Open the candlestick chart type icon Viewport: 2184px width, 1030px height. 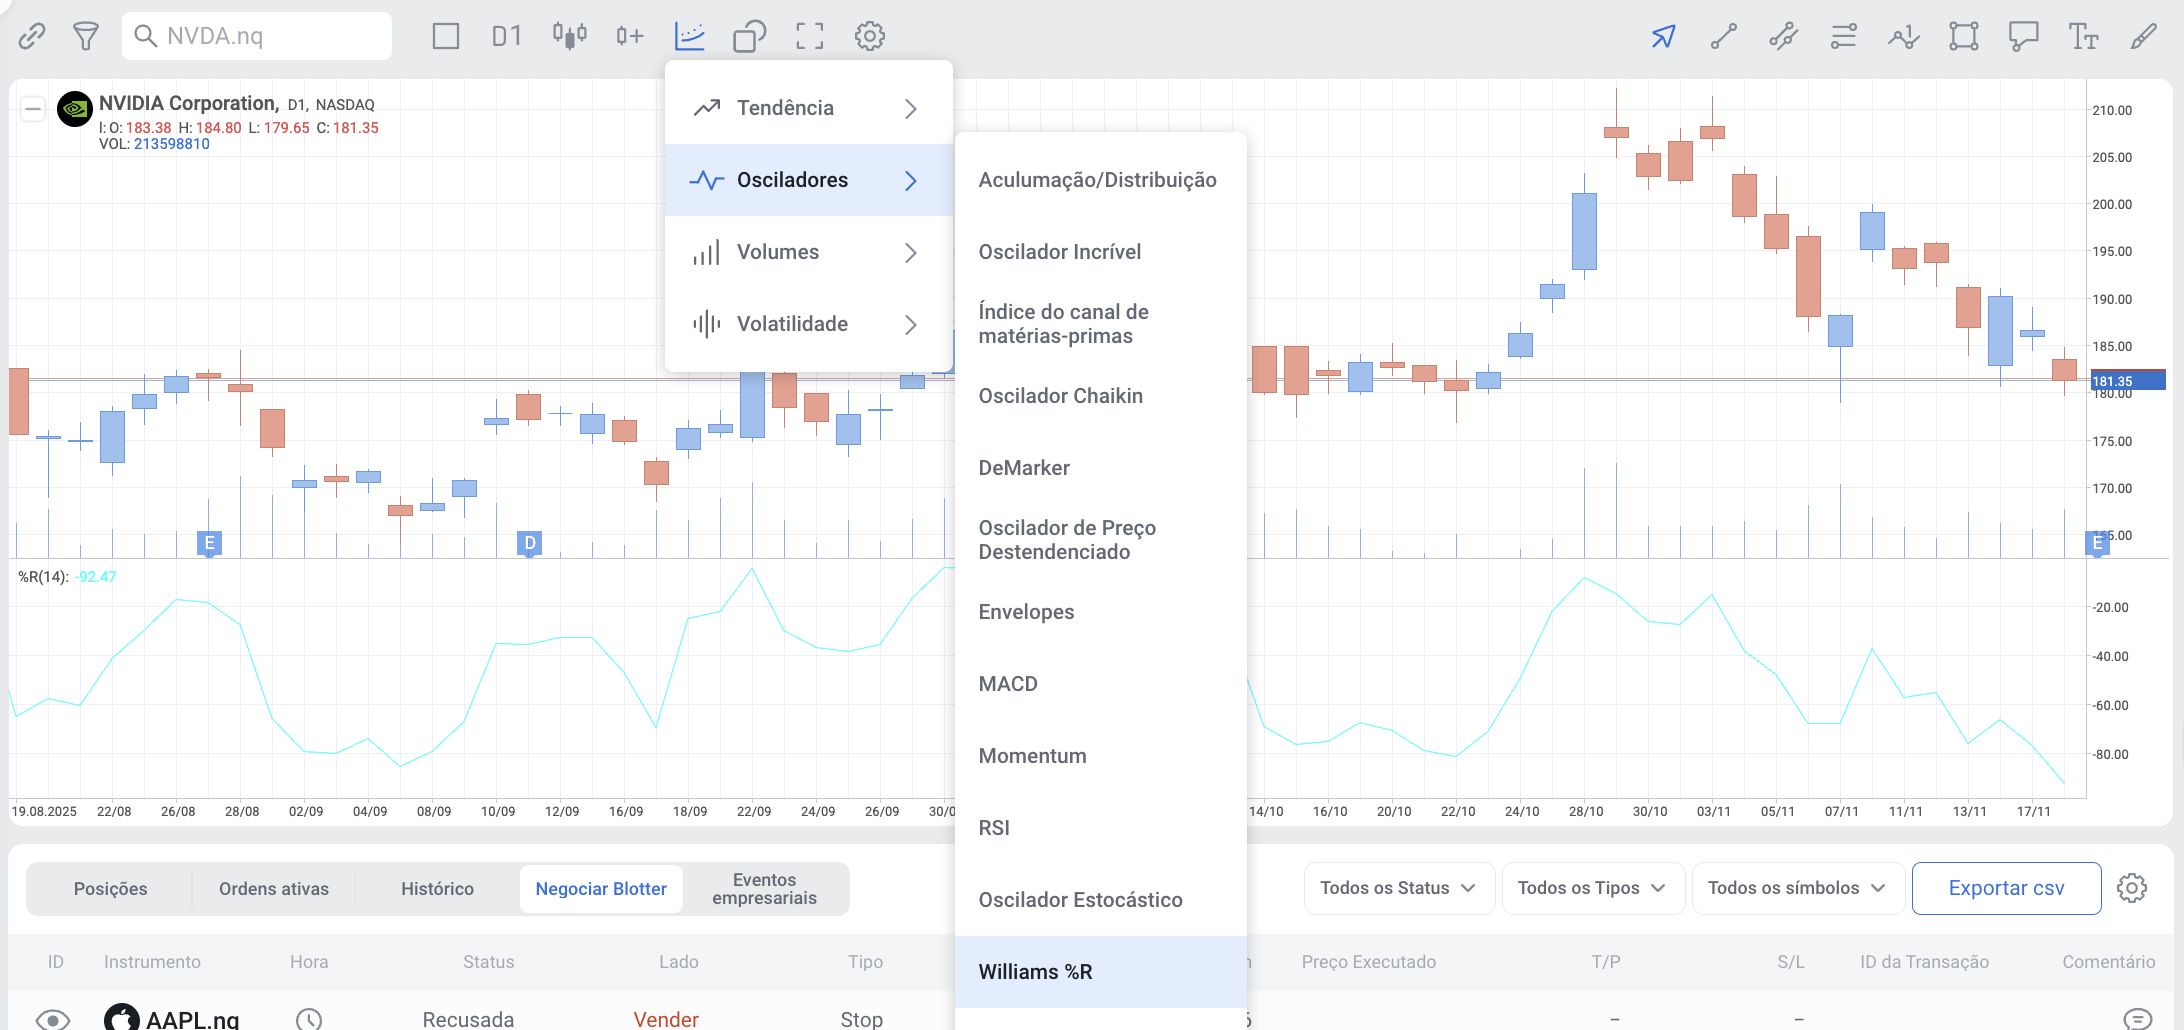pyautogui.click(x=570, y=36)
